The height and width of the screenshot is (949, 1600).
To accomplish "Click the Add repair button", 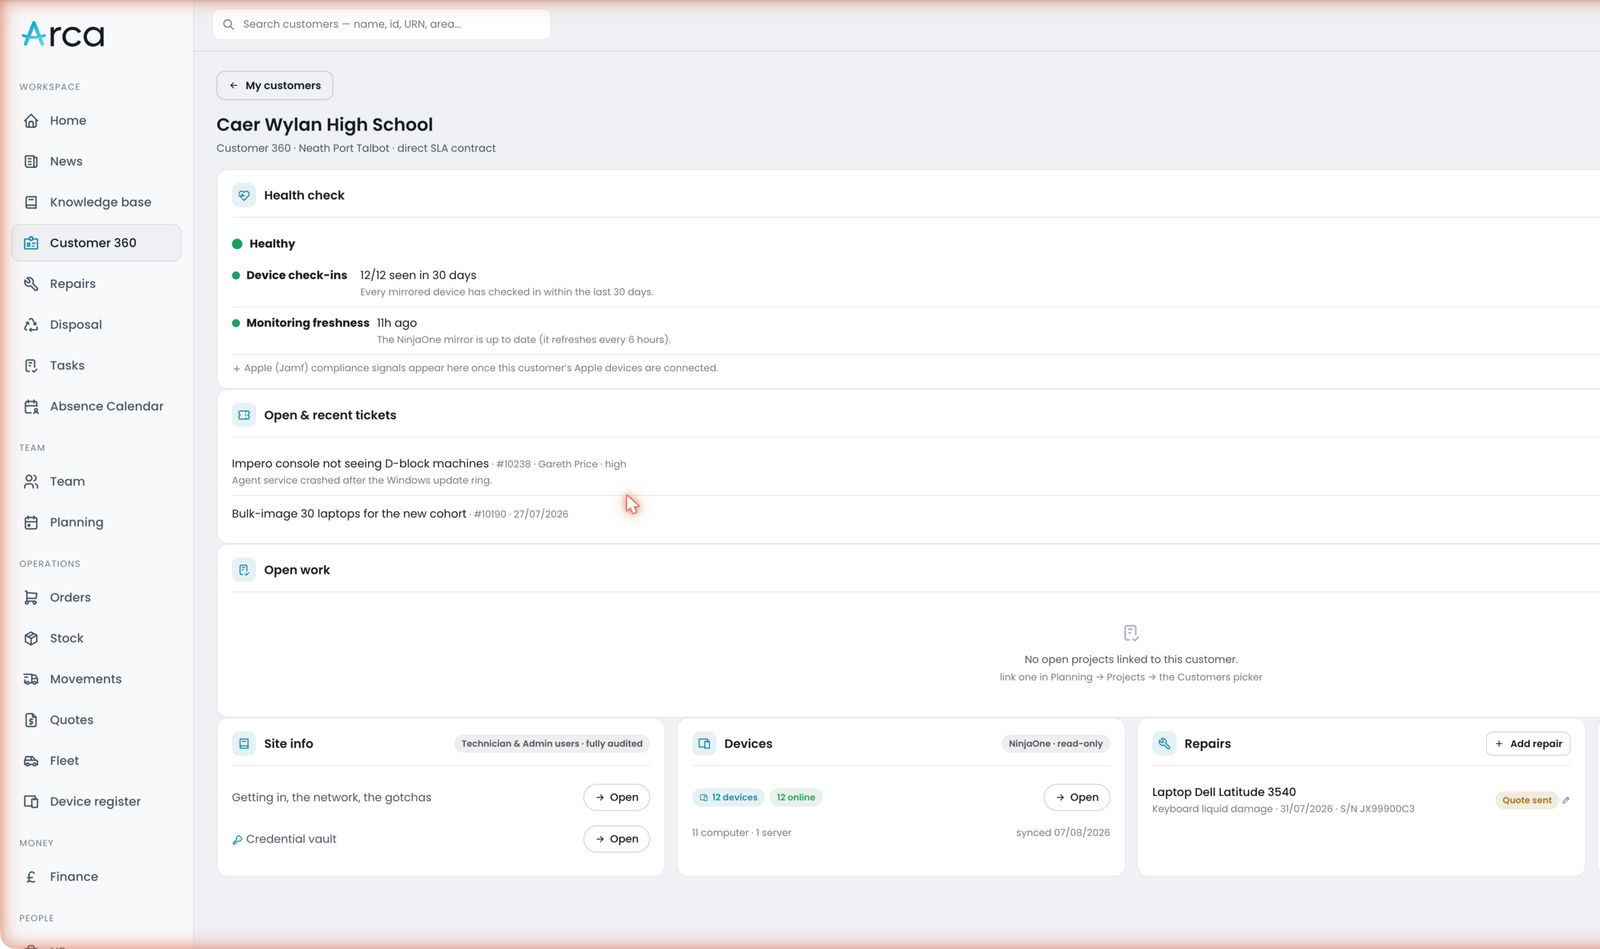I will (1528, 744).
